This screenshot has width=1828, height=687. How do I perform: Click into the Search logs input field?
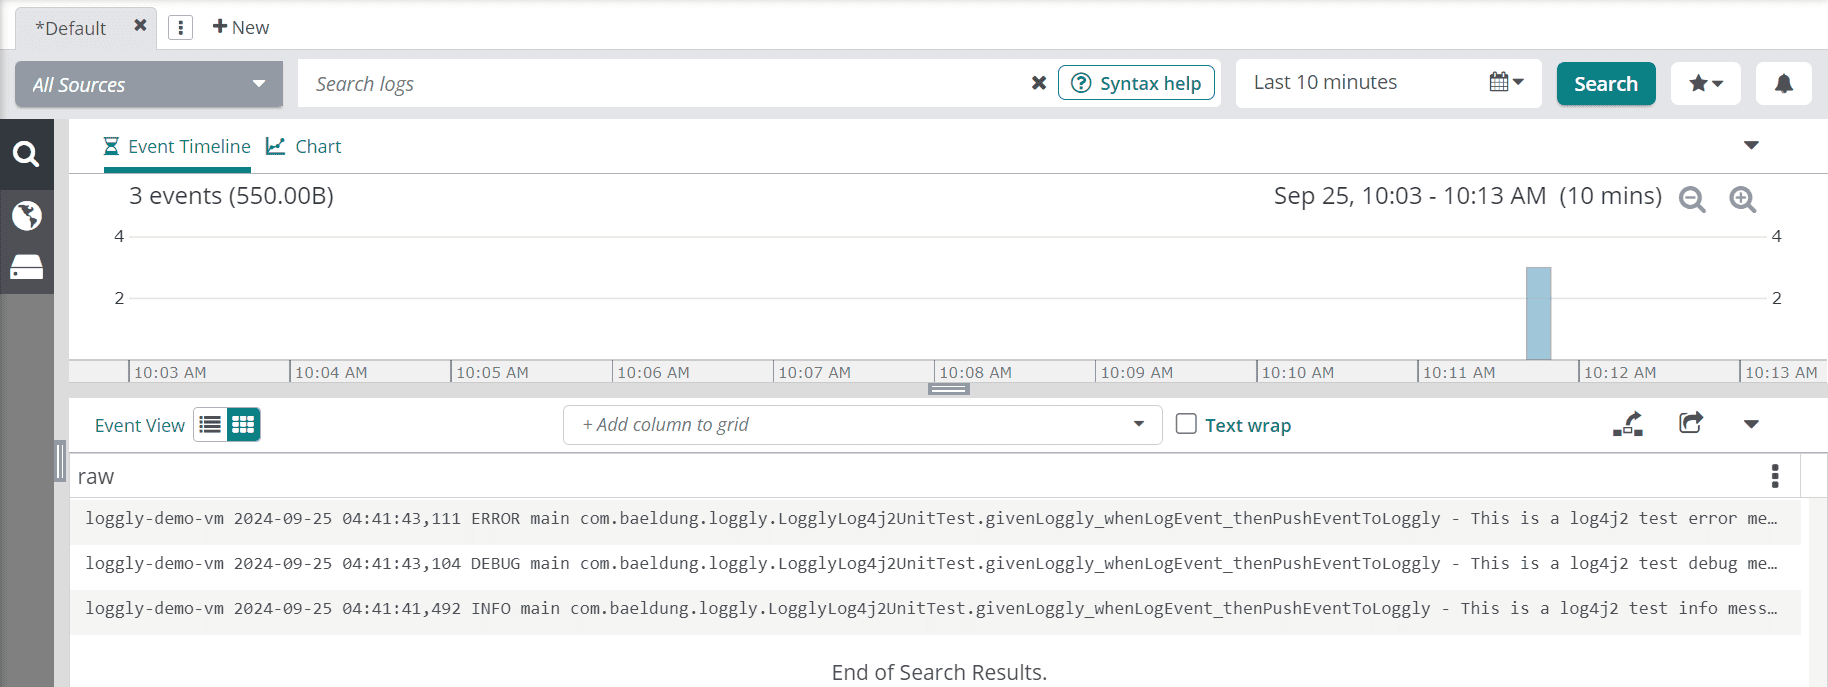pyautogui.click(x=660, y=84)
